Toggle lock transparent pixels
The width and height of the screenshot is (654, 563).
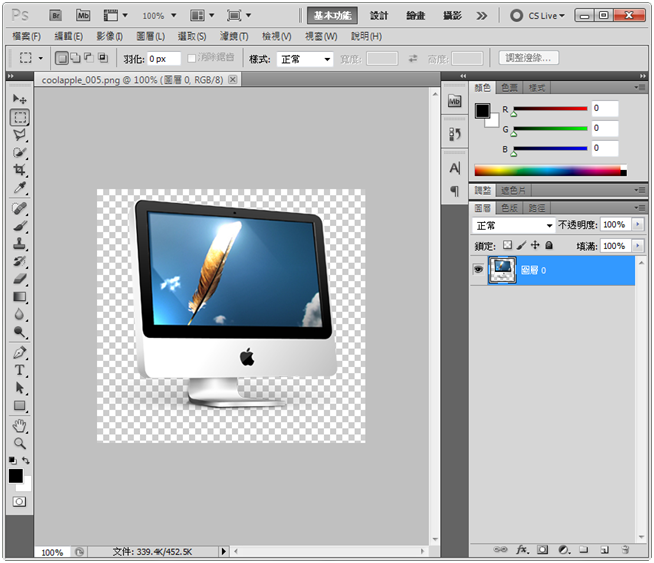coord(507,245)
